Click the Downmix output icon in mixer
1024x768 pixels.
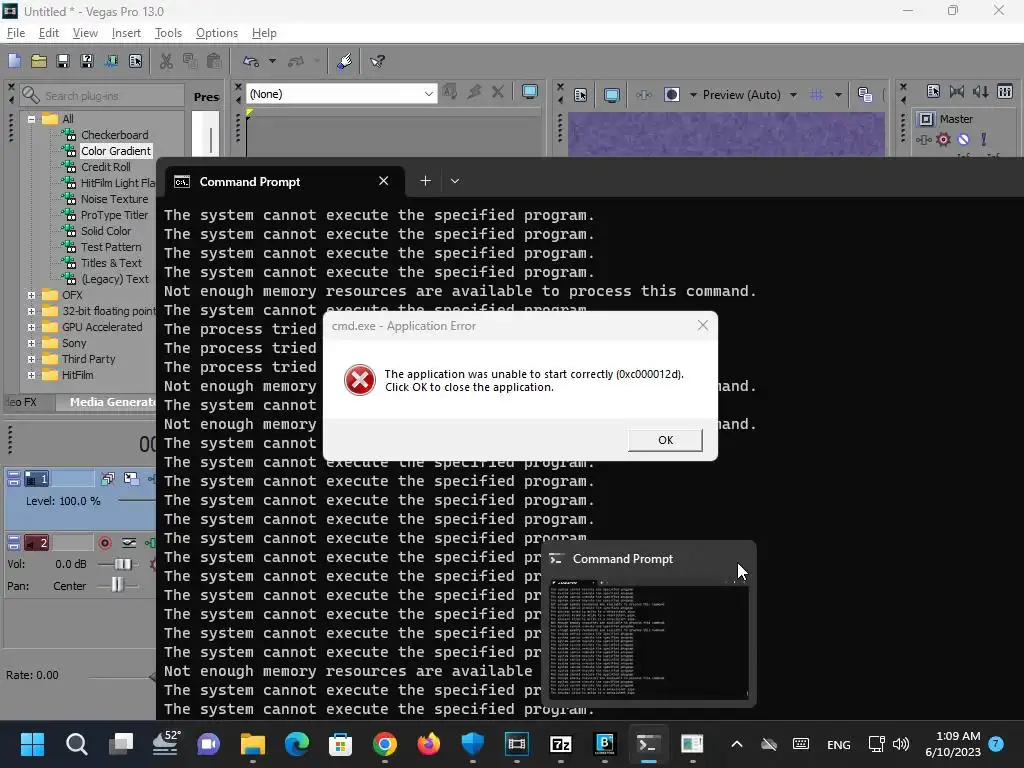coord(957,91)
